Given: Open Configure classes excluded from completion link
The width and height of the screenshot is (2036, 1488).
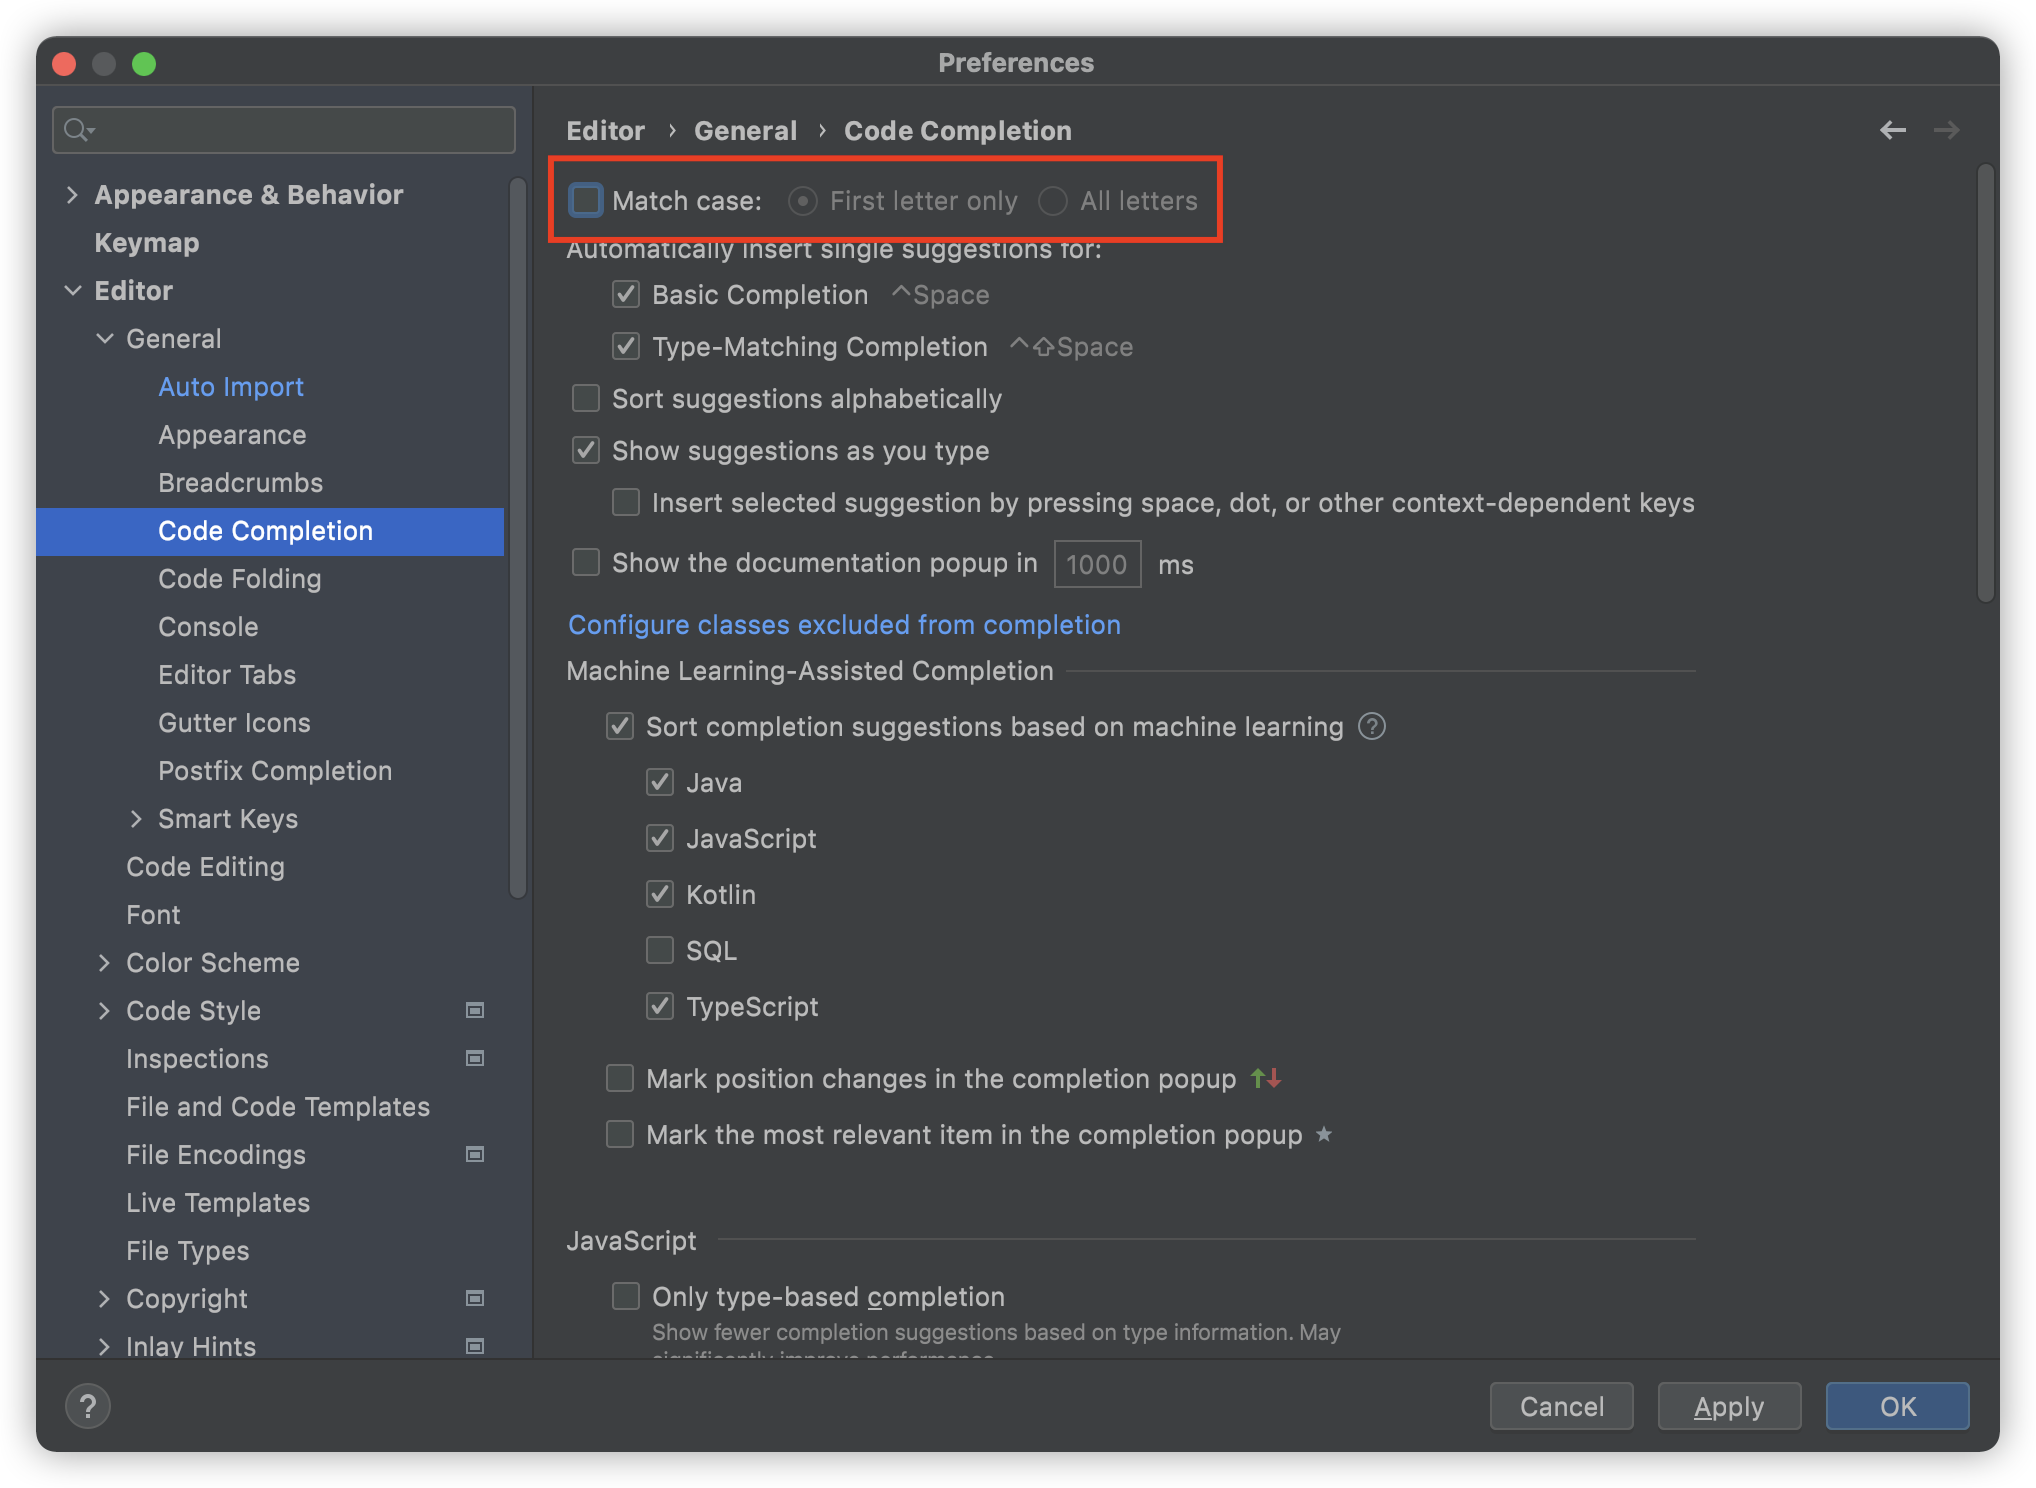Looking at the screenshot, I should [844, 625].
